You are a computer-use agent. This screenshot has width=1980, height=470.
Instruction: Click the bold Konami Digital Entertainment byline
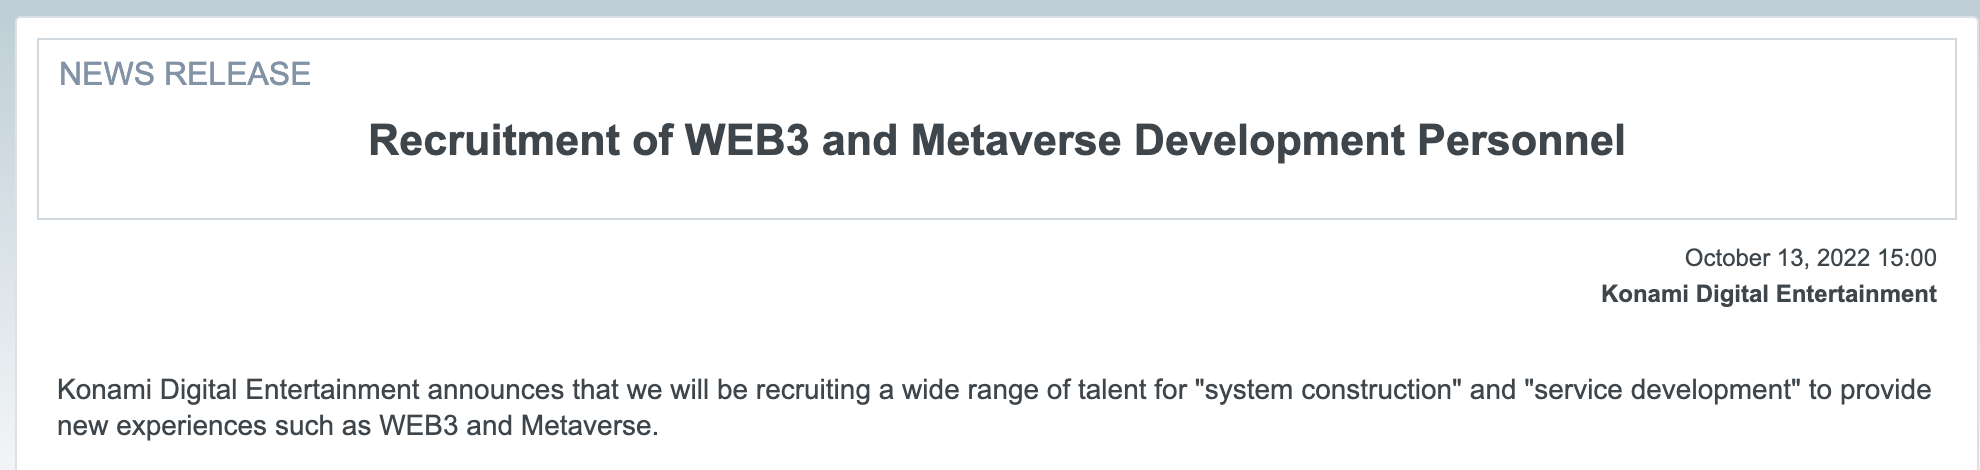pyautogui.click(x=1768, y=294)
